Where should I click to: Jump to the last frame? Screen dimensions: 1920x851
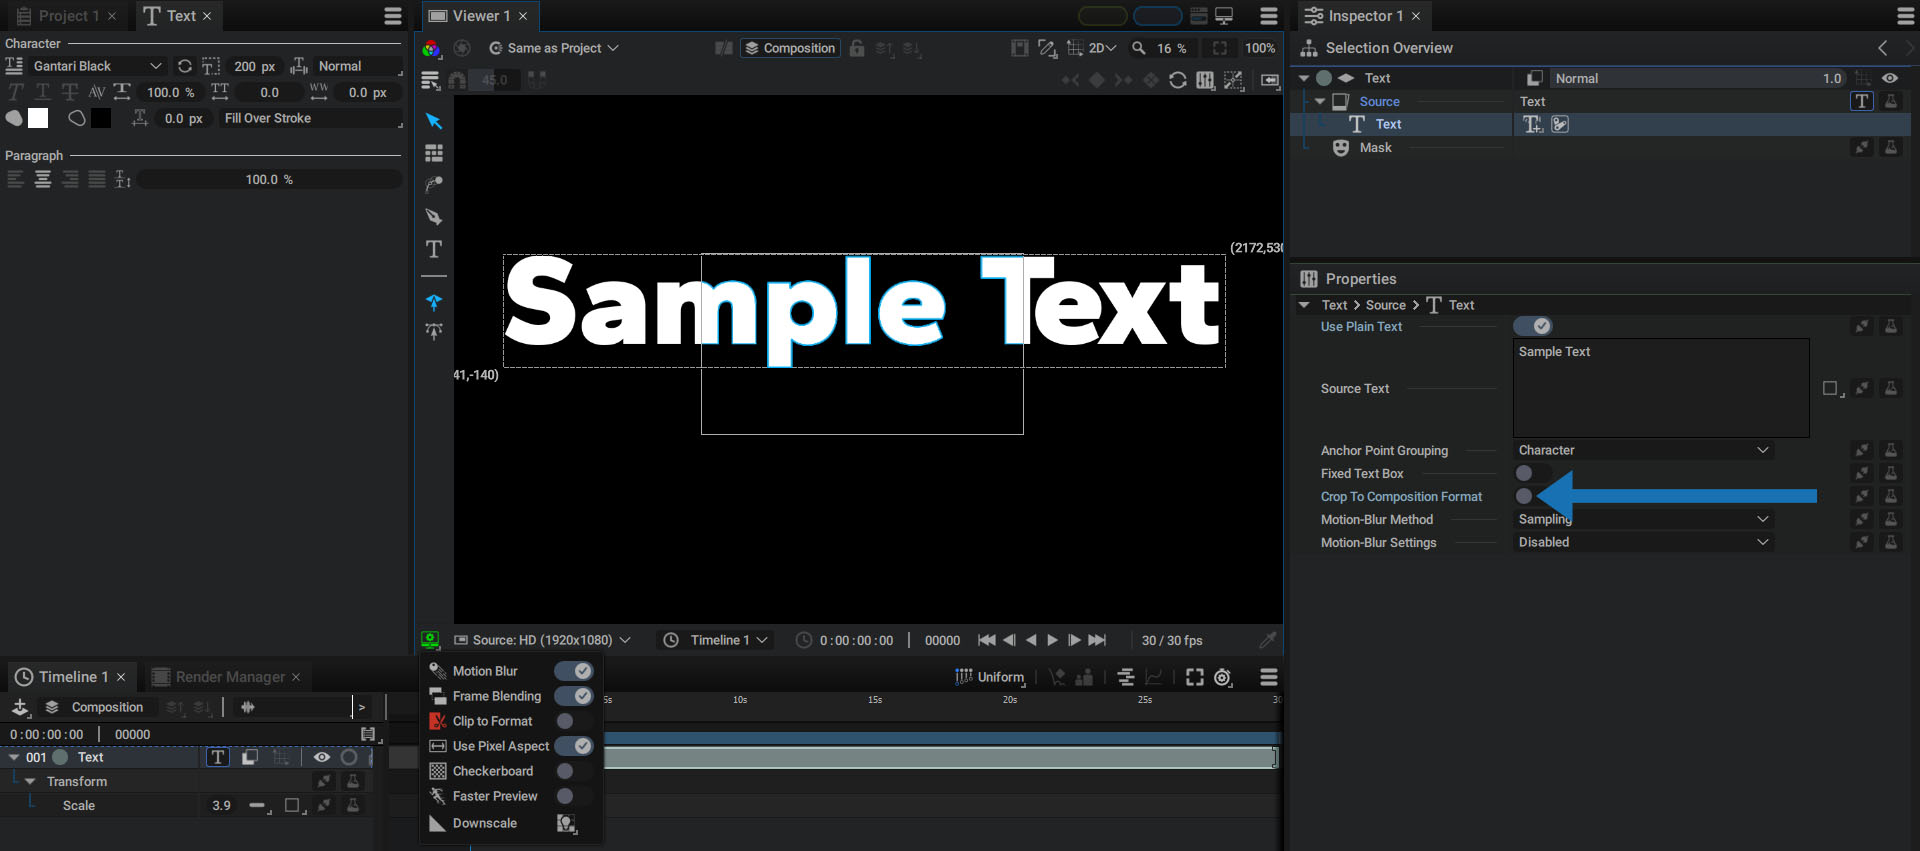click(1097, 640)
